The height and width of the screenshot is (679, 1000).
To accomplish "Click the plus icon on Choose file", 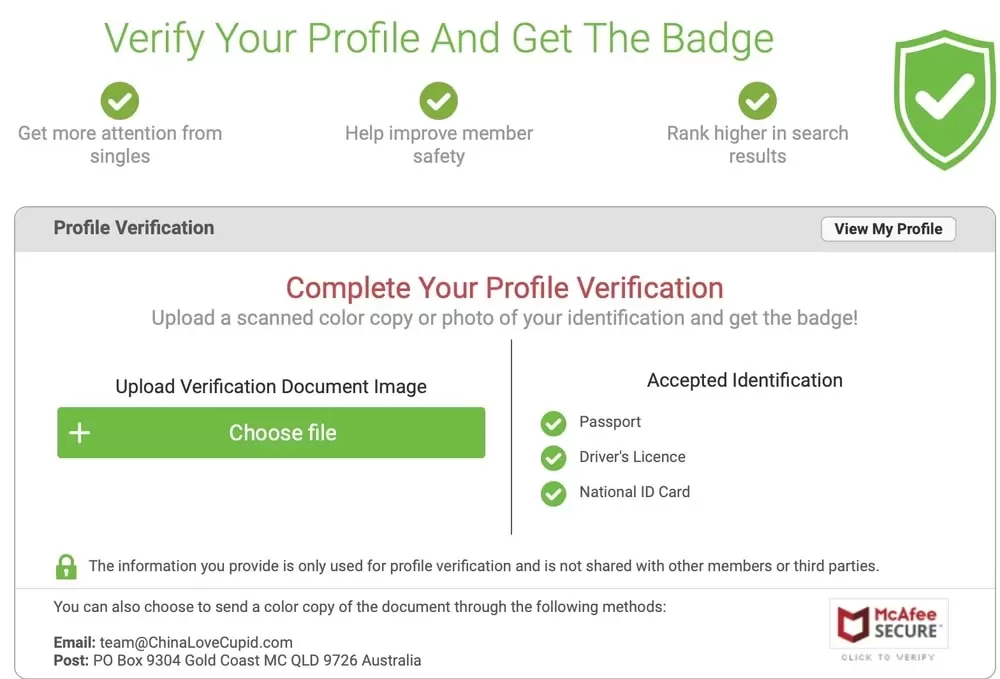I will tap(80, 433).
